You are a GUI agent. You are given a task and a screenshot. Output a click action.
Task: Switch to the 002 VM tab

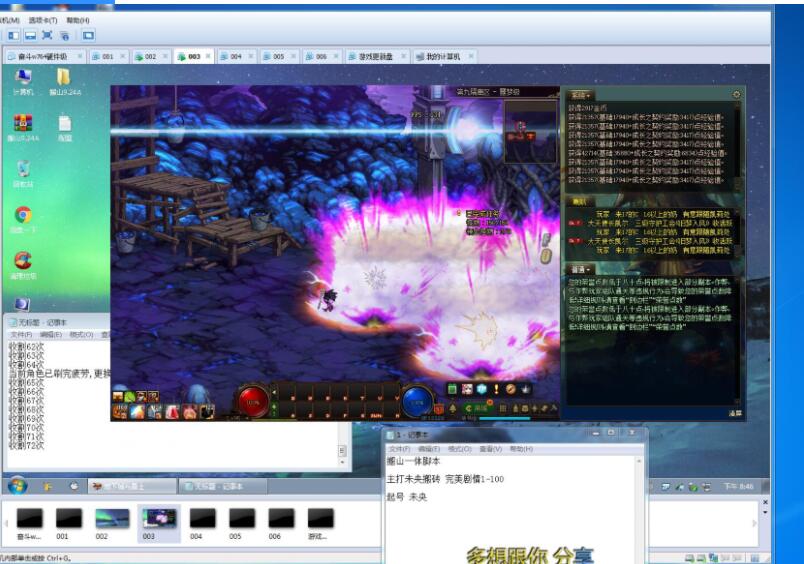tap(150, 56)
